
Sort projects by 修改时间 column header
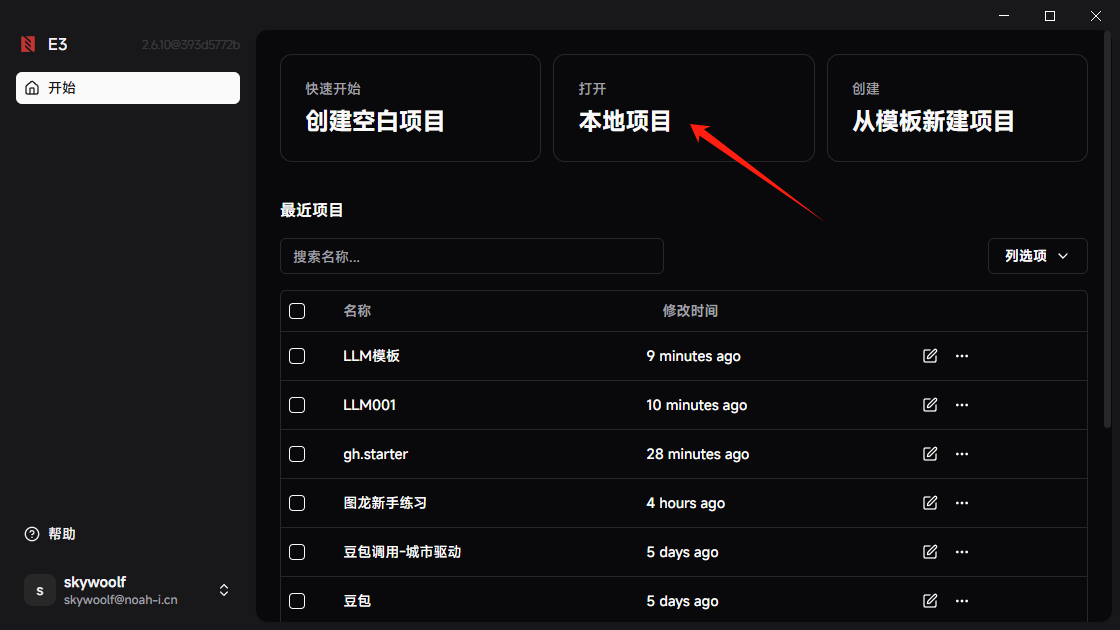click(x=690, y=311)
